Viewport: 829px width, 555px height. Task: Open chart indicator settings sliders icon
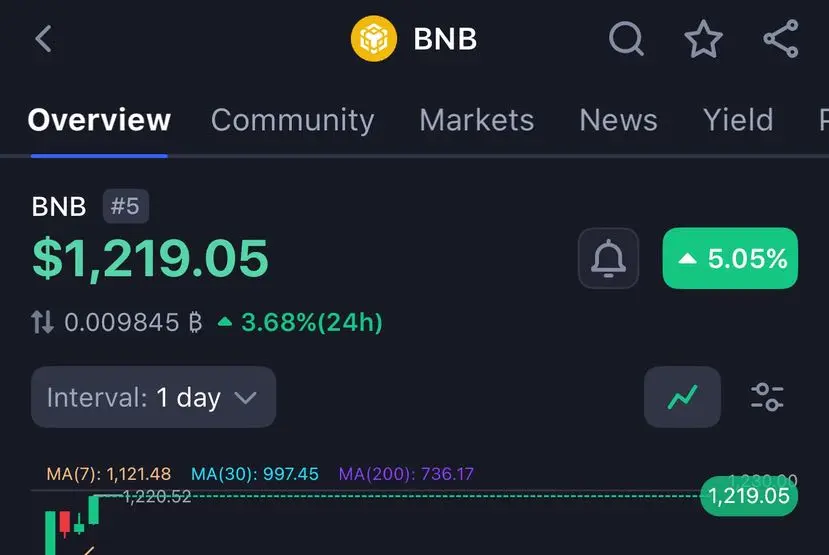[x=767, y=397]
